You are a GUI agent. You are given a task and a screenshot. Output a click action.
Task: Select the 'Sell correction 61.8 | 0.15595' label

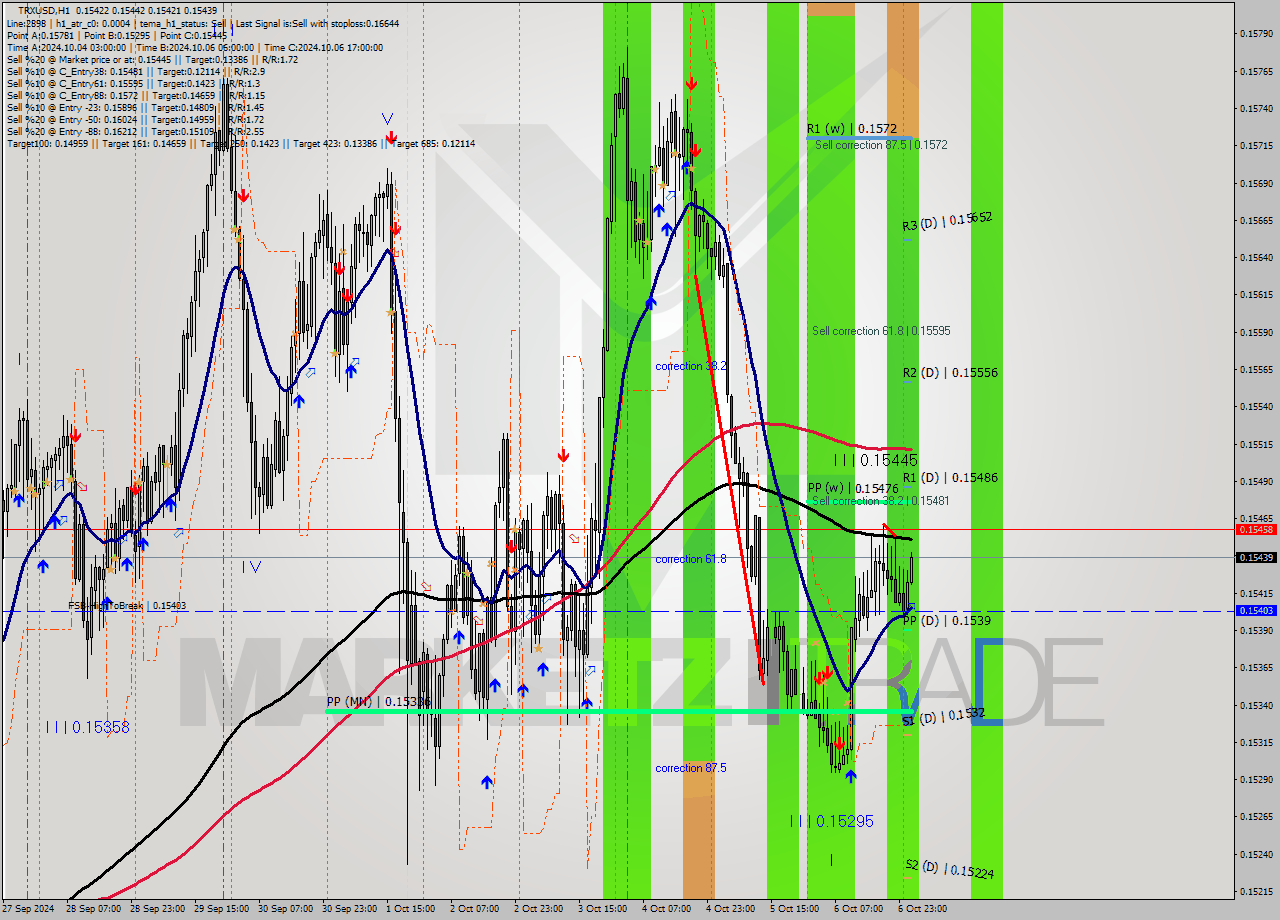(x=881, y=330)
